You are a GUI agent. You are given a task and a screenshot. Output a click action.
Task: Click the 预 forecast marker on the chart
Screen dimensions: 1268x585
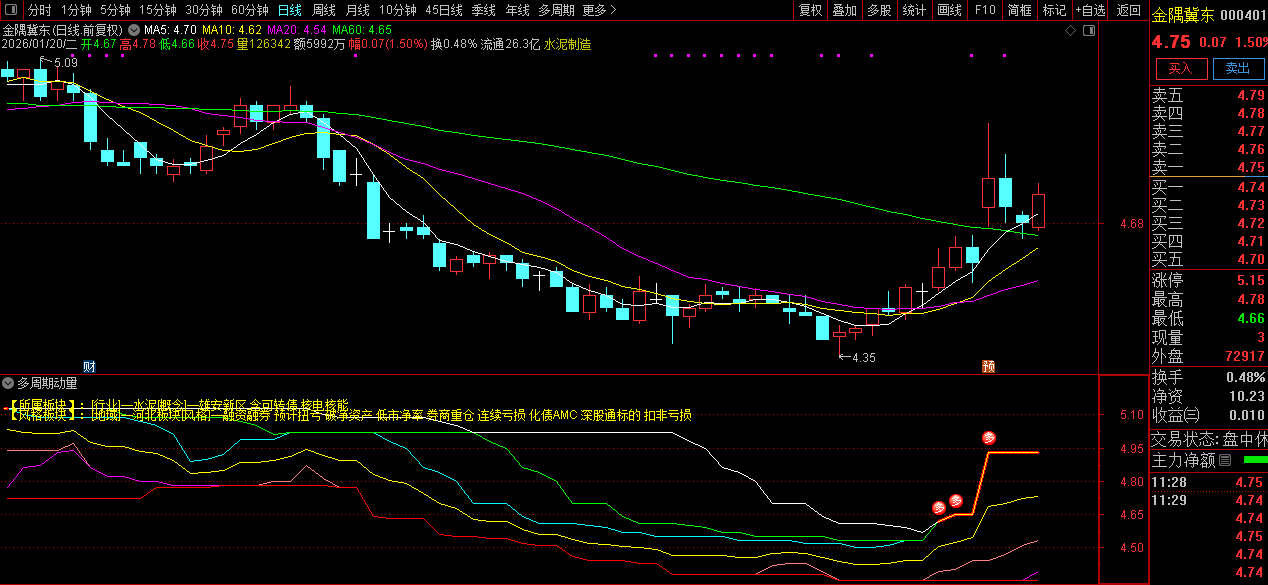[x=988, y=366]
